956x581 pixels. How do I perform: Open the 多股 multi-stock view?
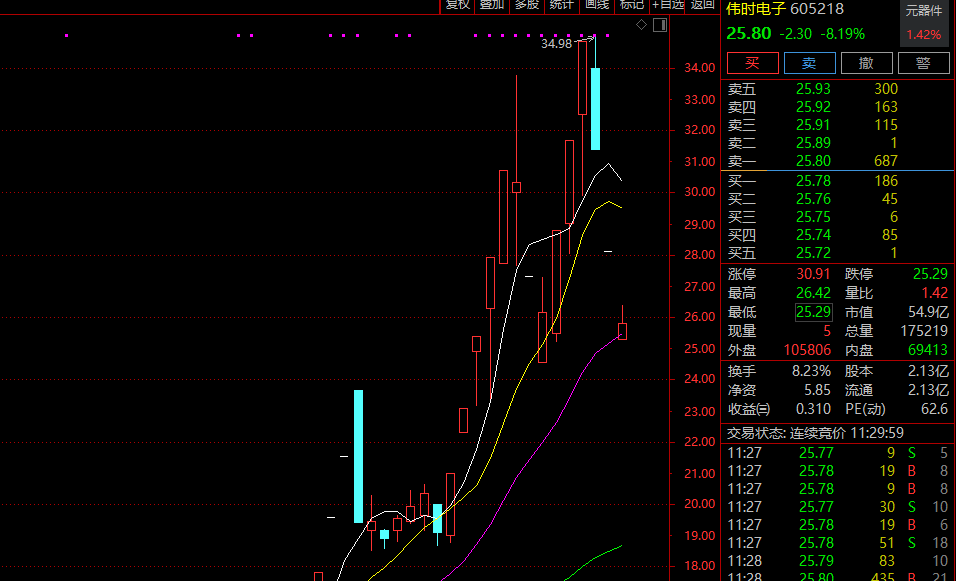(x=527, y=5)
